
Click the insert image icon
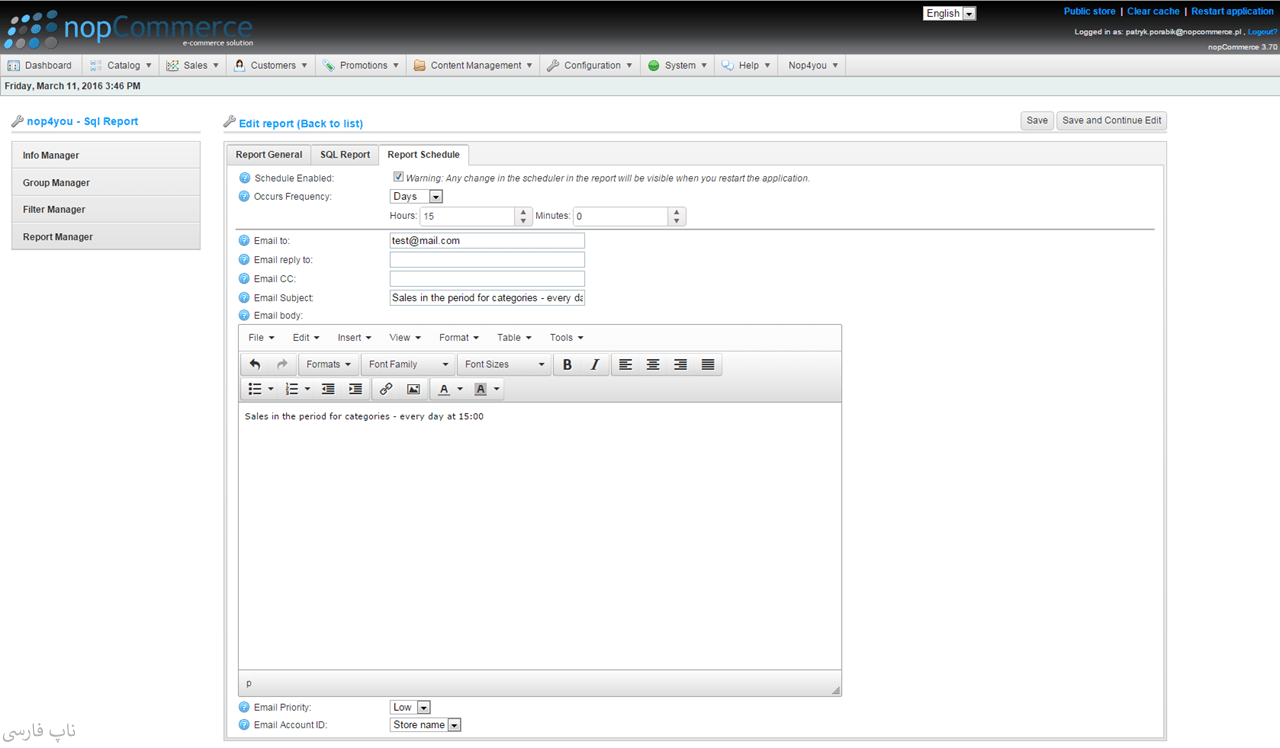[413, 389]
